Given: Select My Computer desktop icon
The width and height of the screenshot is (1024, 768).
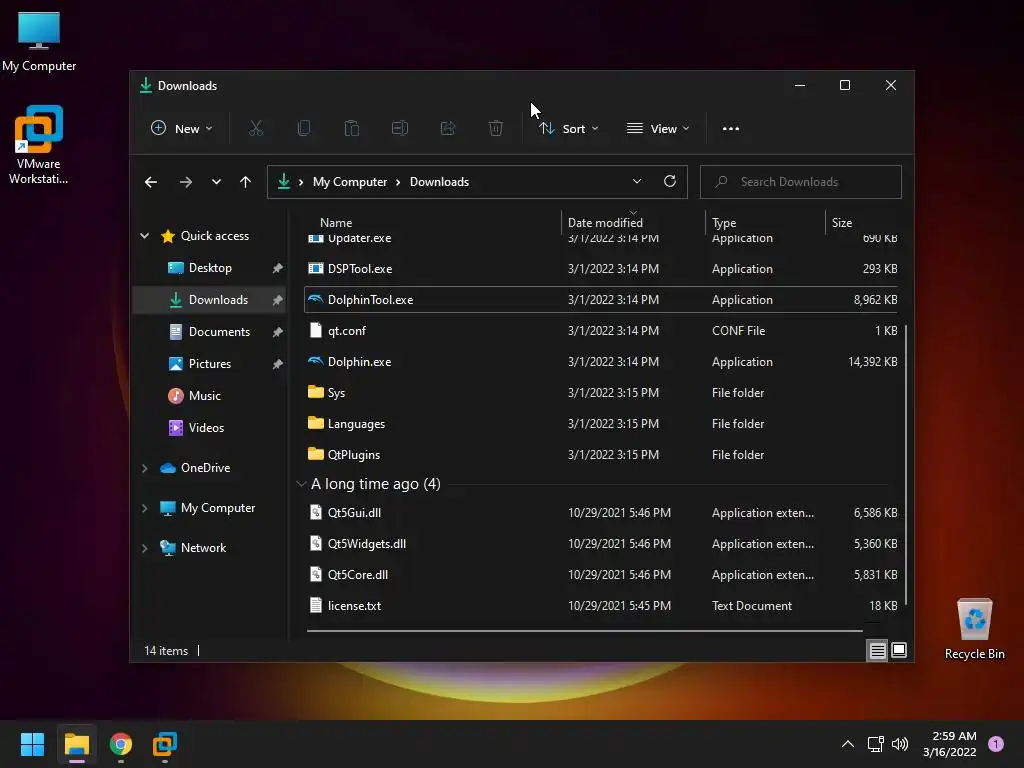Looking at the screenshot, I should click(39, 40).
